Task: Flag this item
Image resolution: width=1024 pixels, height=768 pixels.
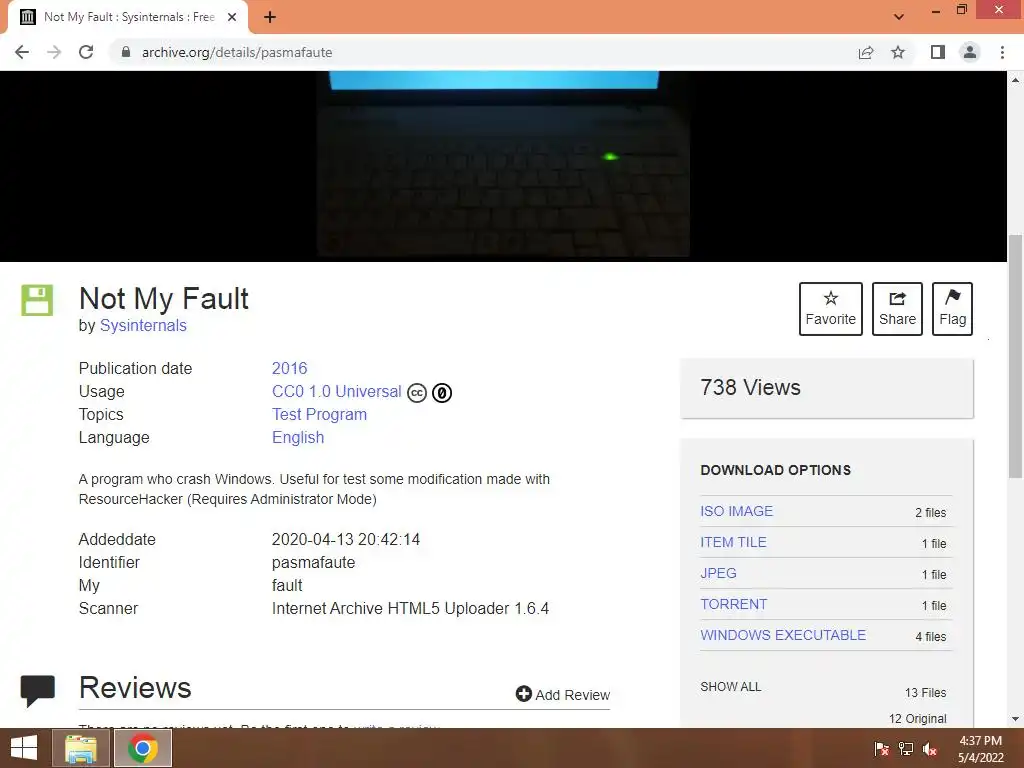Action: pos(952,309)
